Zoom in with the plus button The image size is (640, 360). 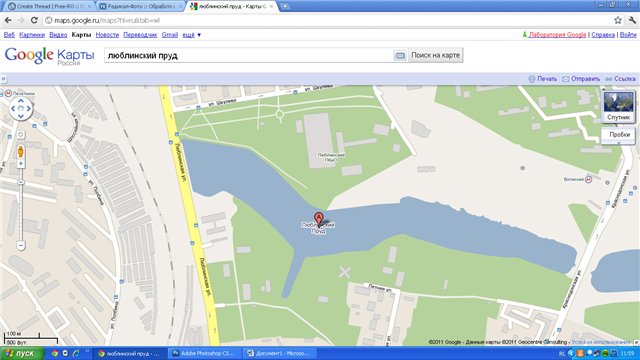(21, 164)
